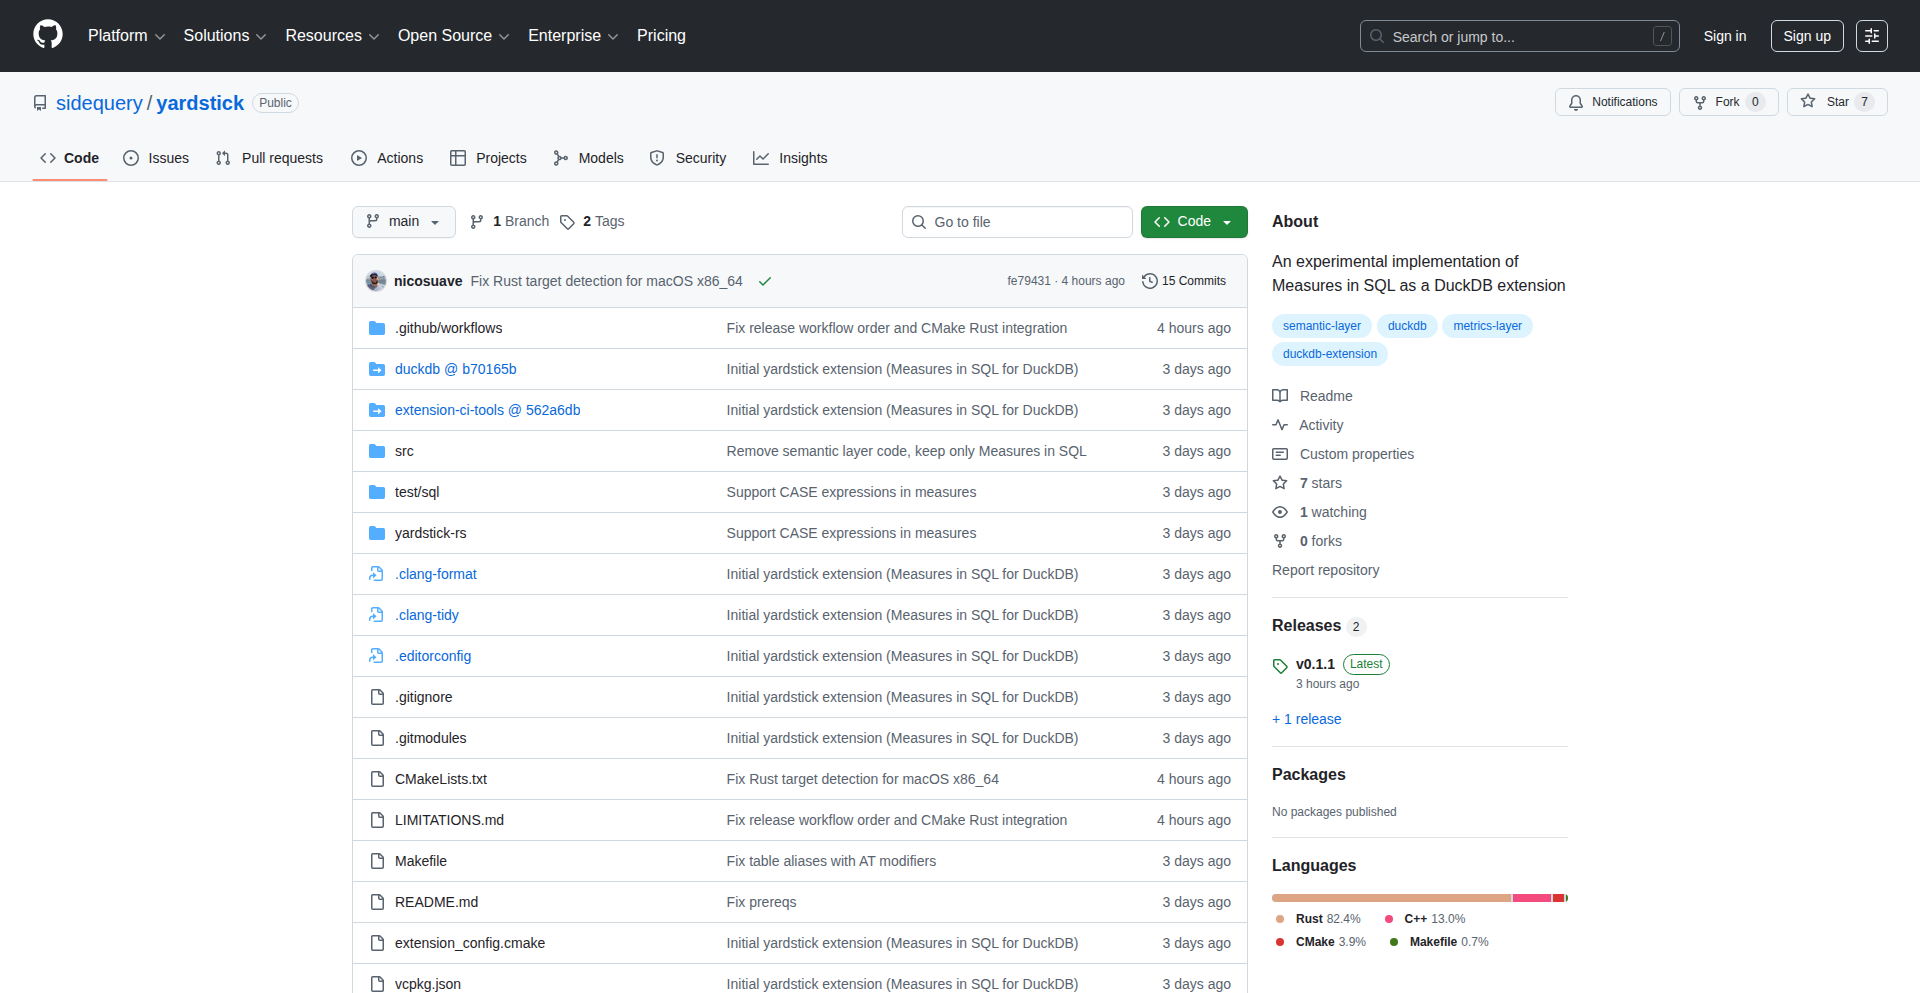Viewport: 1920px width, 993px height.
Task: Click the command palette icon beside search
Action: [x=1872, y=35]
